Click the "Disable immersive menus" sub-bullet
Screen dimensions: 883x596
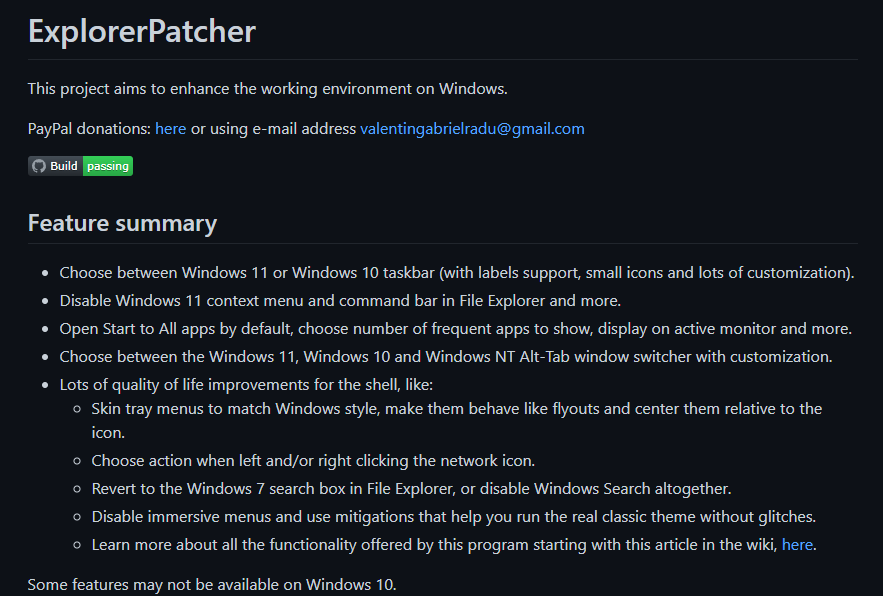[x=453, y=517]
